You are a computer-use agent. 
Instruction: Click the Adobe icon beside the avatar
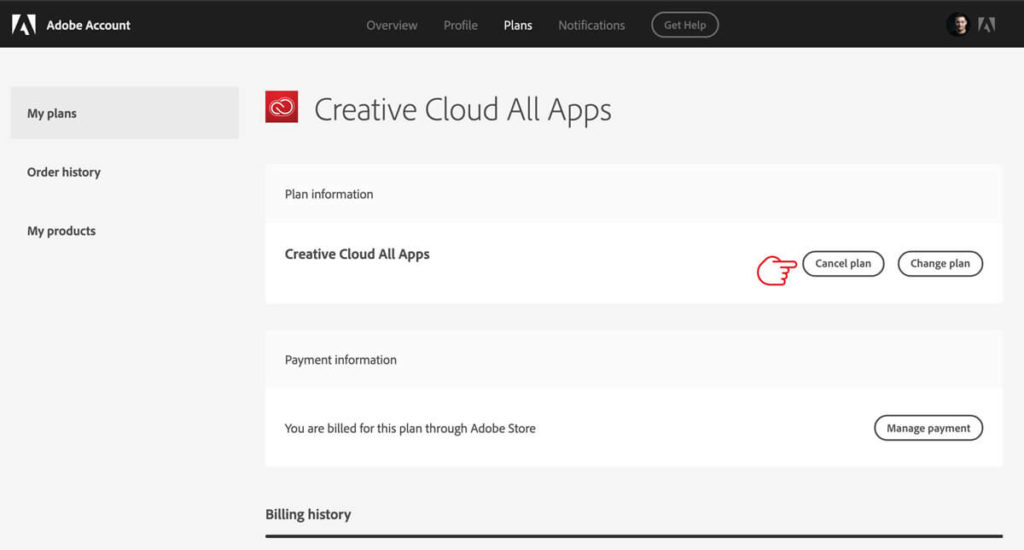[986, 25]
